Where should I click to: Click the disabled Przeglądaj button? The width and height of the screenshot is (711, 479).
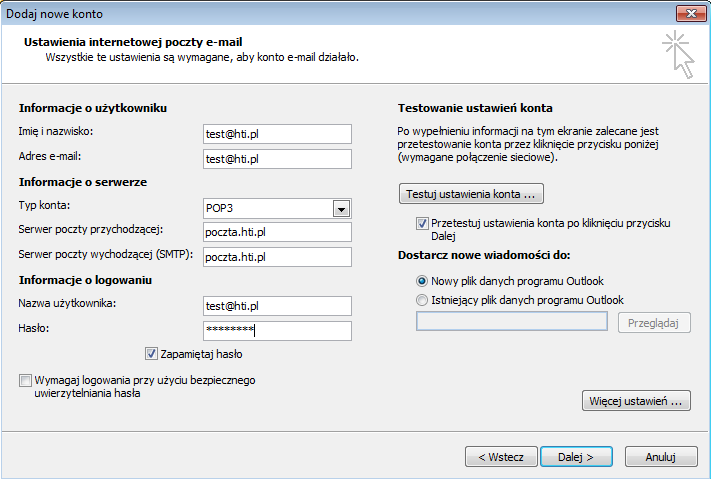654,323
